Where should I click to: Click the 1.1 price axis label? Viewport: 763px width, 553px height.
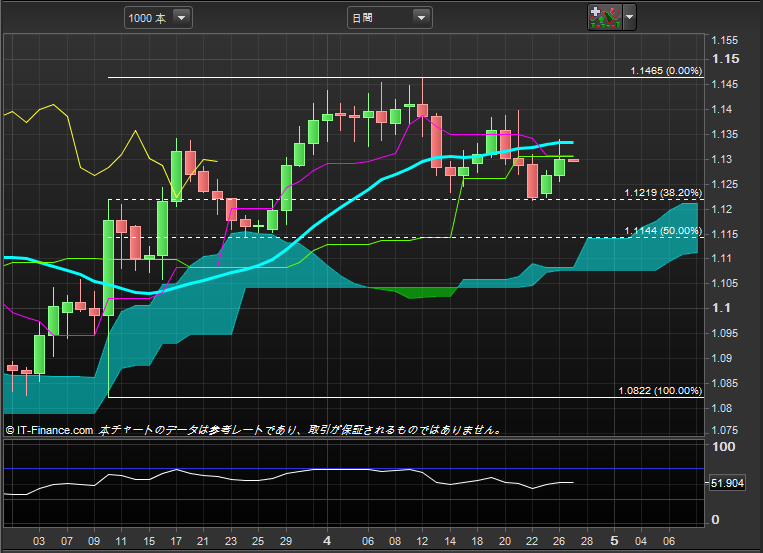tap(721, 308)
